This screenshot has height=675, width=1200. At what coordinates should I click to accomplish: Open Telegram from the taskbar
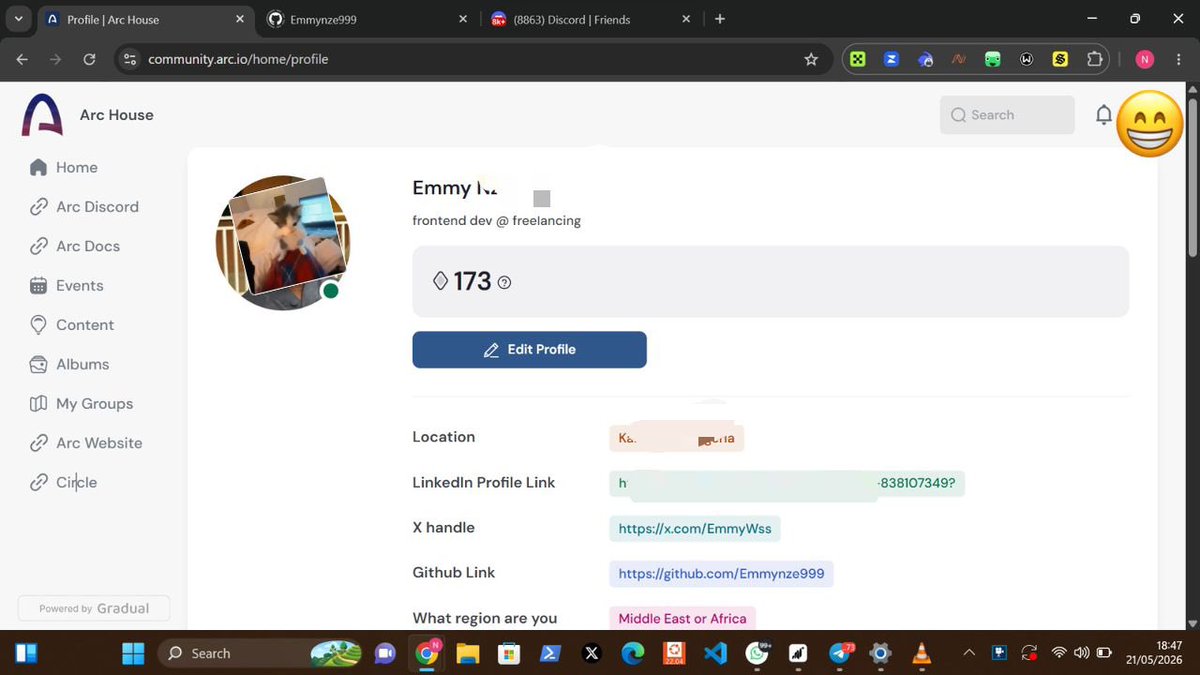click(840, 653)
